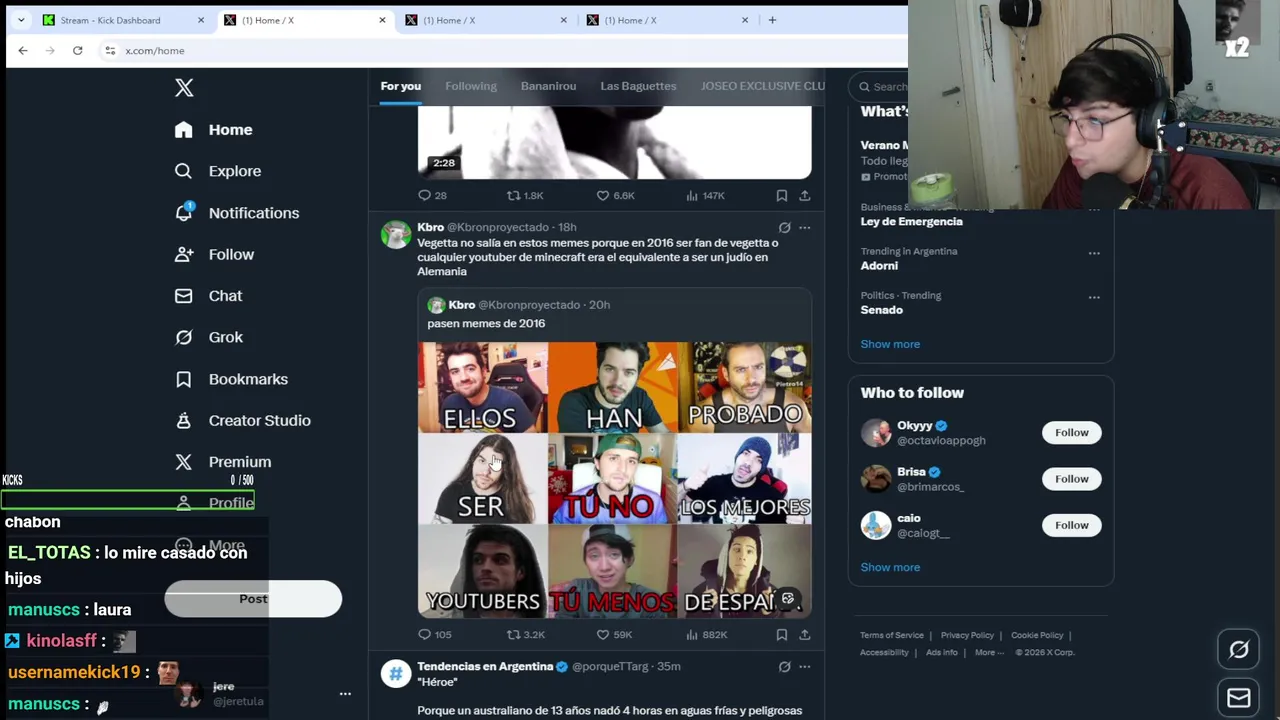Viewport: 1280px width, 720px height.
Task: Open Grok in the sidebar
Action: pyautogui.click(x=208, y=338)
